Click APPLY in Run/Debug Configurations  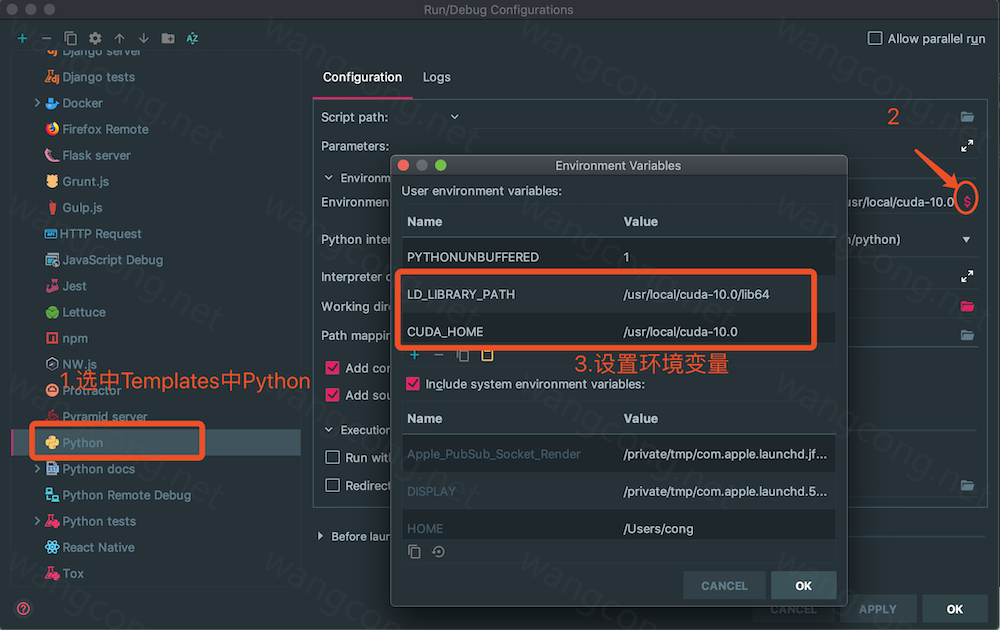(x=878, y=609)
